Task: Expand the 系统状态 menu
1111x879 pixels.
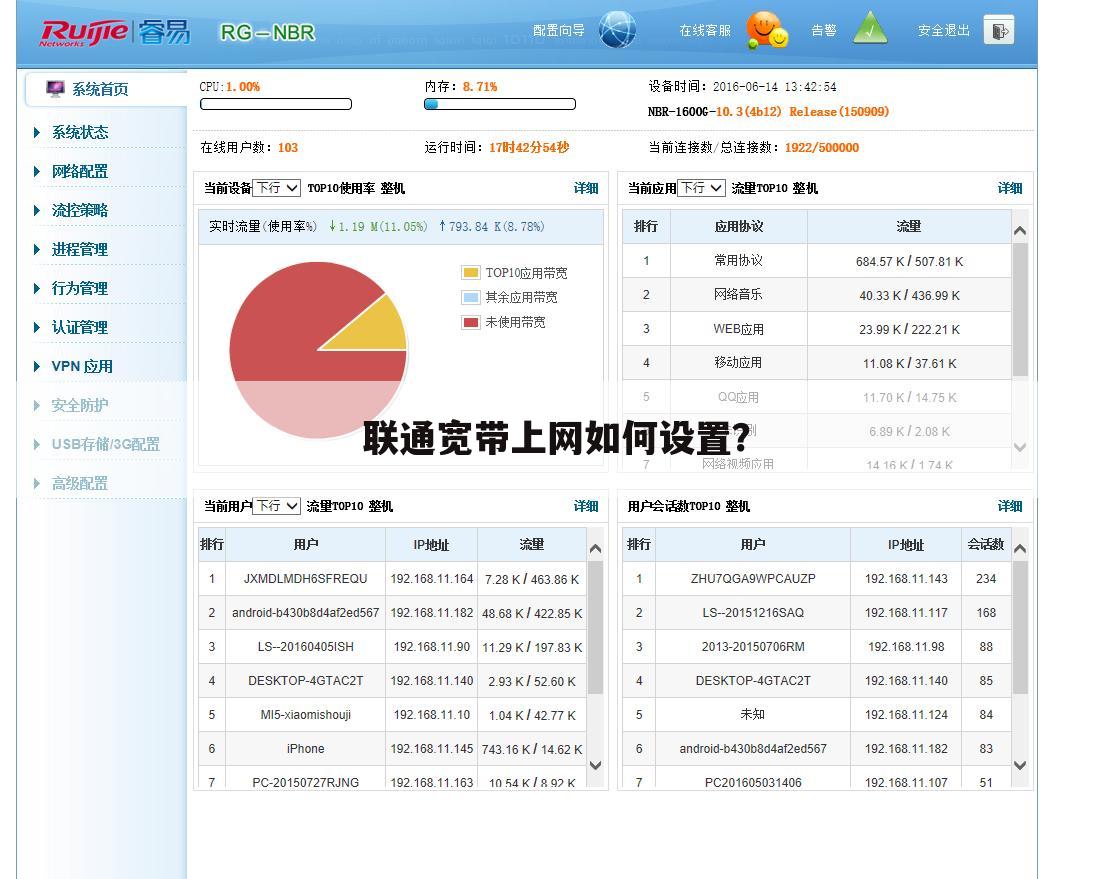Action: (x=80, y=132)
